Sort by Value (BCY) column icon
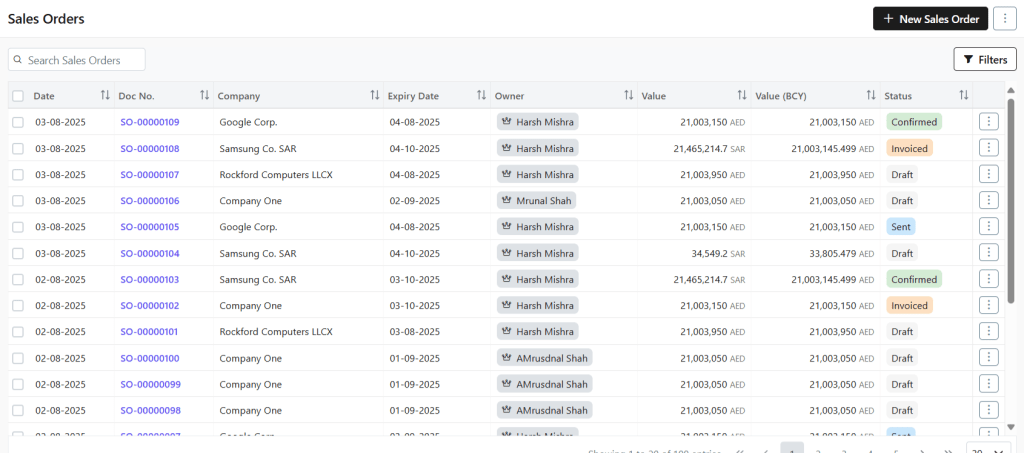 click(870, 96)
